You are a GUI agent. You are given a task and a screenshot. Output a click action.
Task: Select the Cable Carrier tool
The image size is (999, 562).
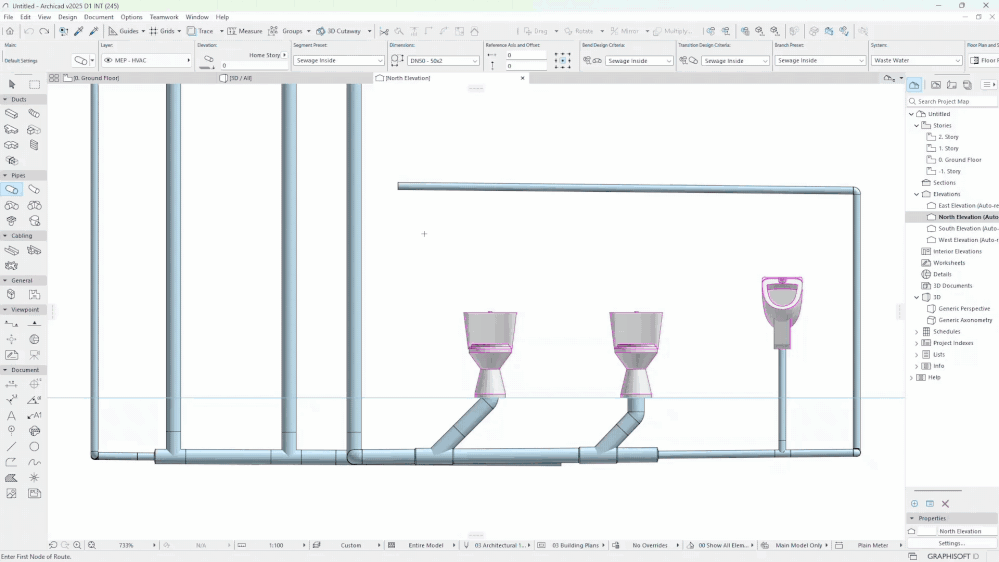coord(11,250)
